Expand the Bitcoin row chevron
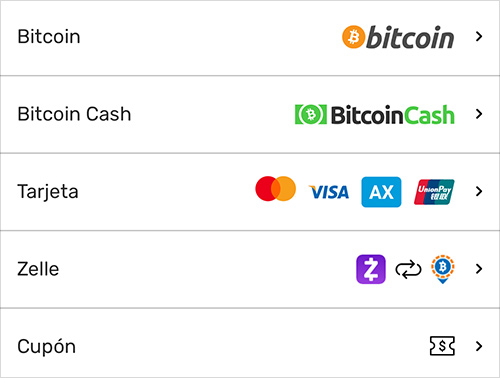The width and height of the screenshot is (500, 378). [479, 36]
